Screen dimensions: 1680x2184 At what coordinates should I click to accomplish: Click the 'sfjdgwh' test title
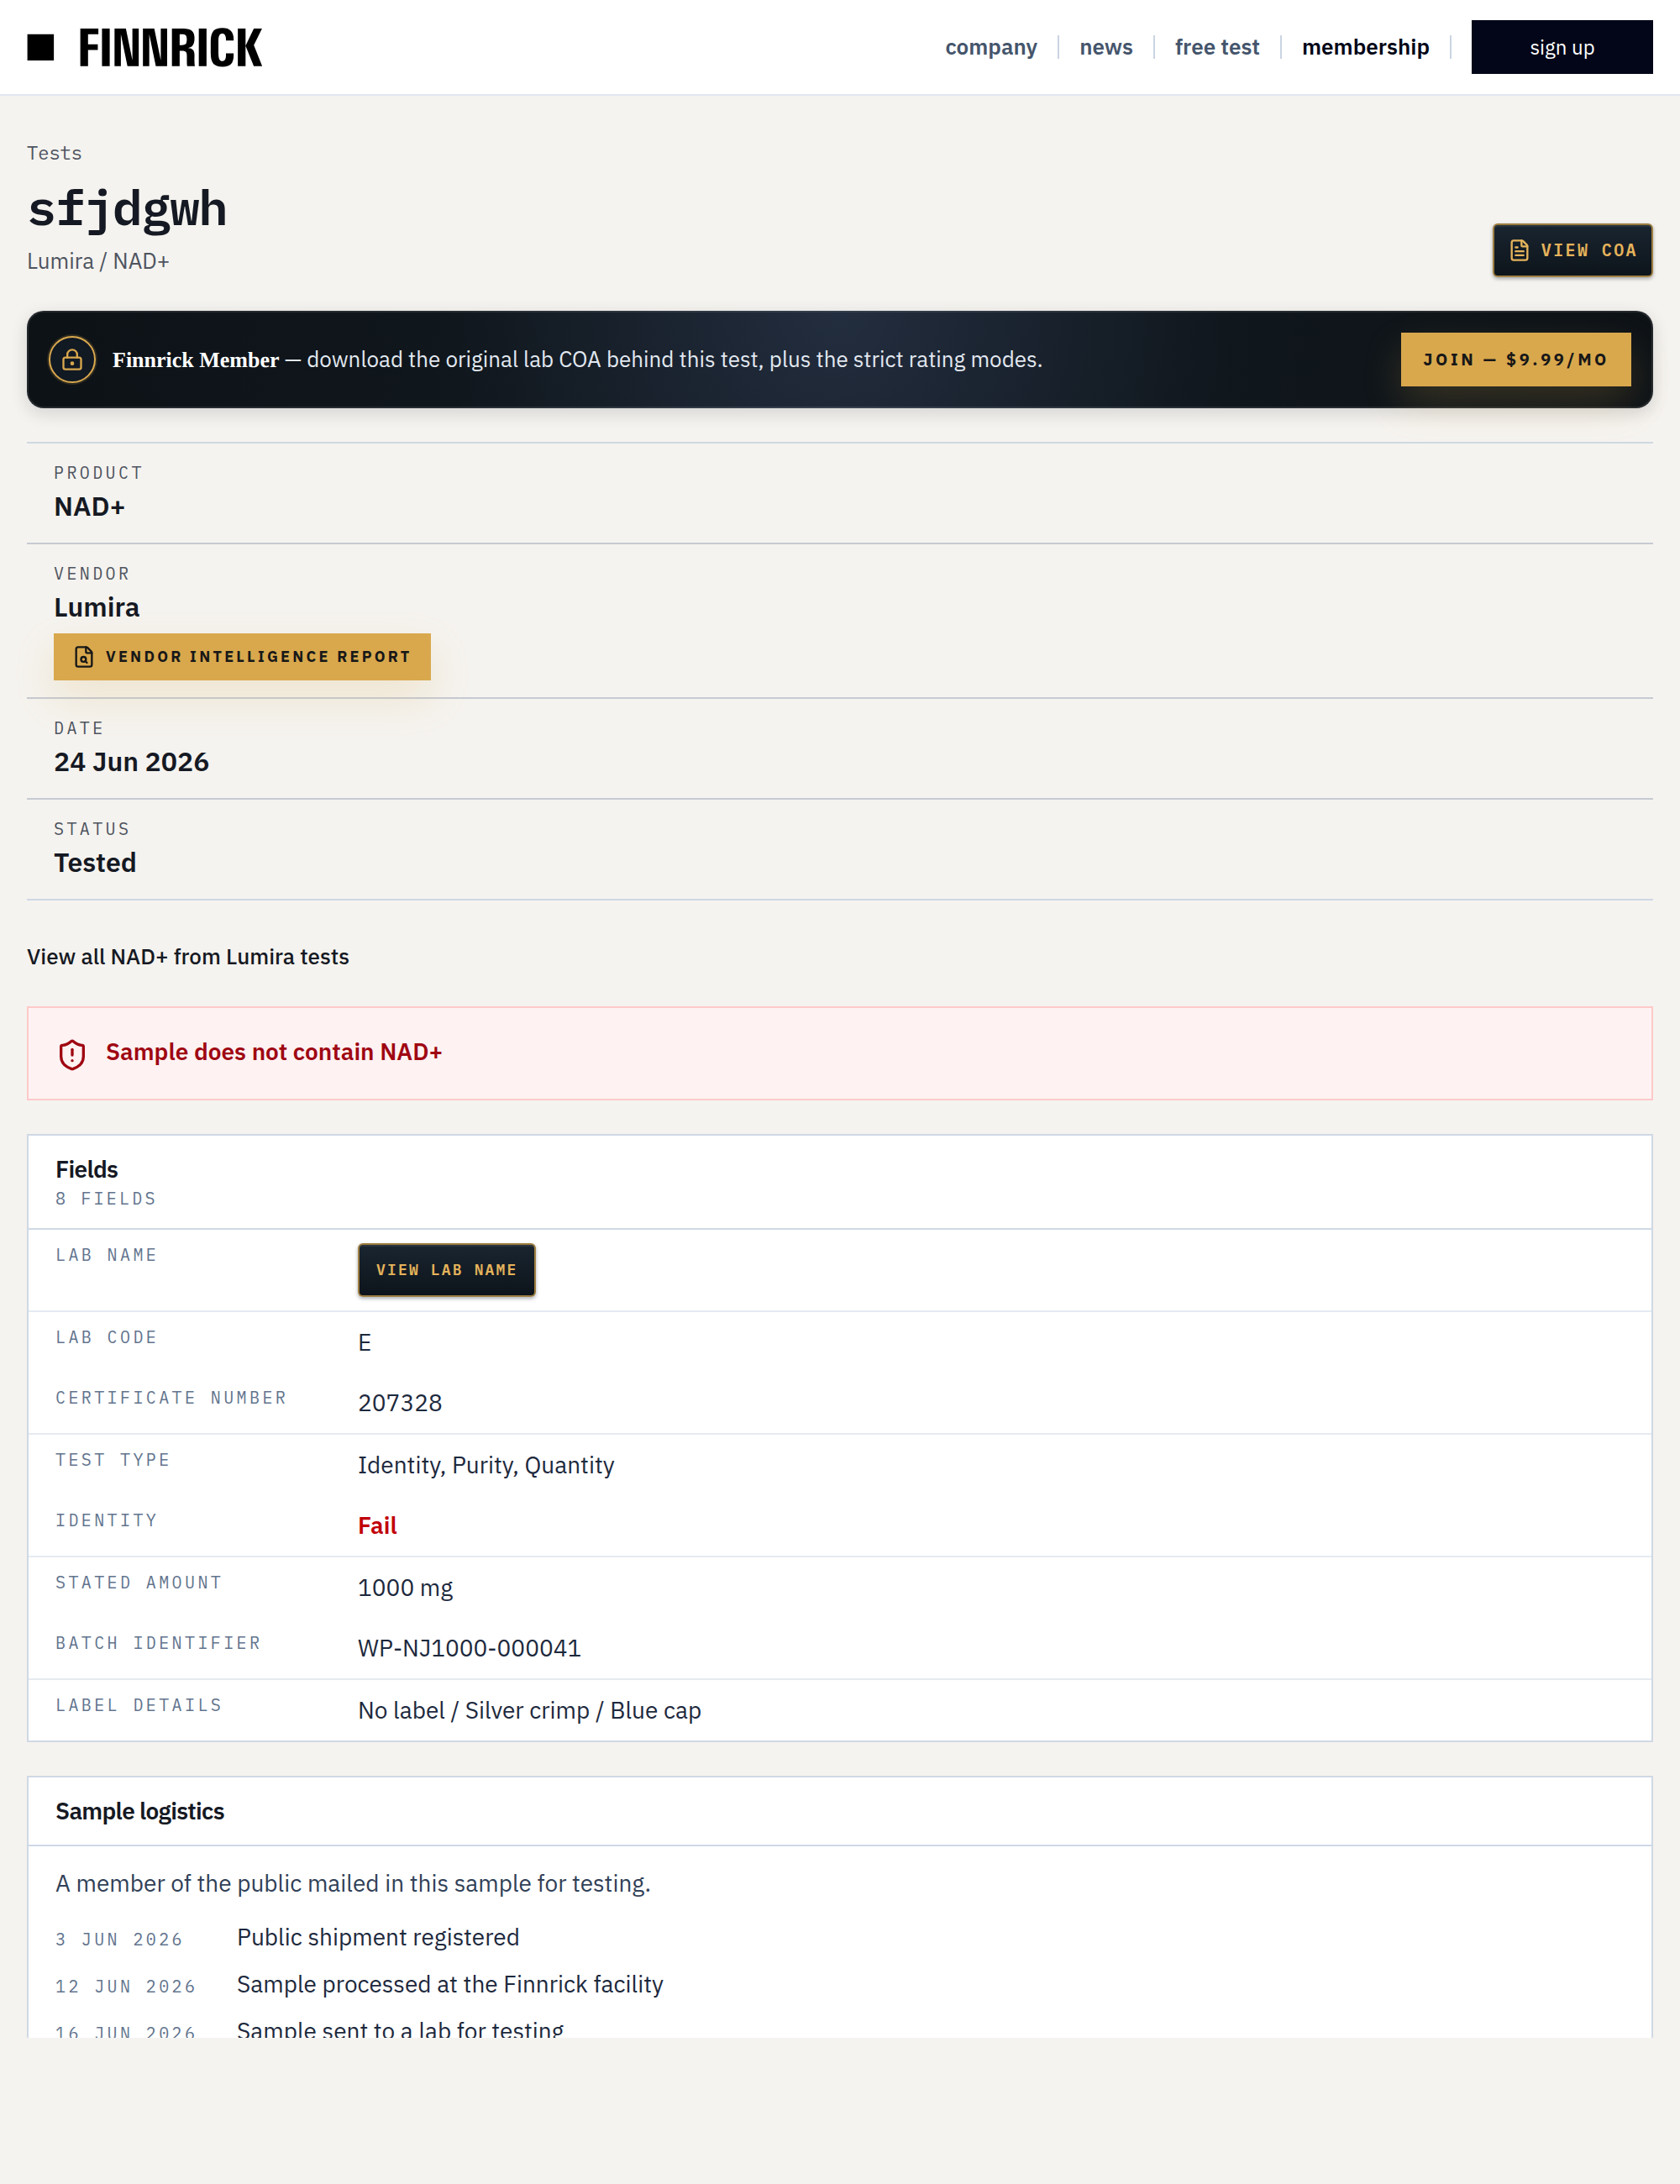127,209
